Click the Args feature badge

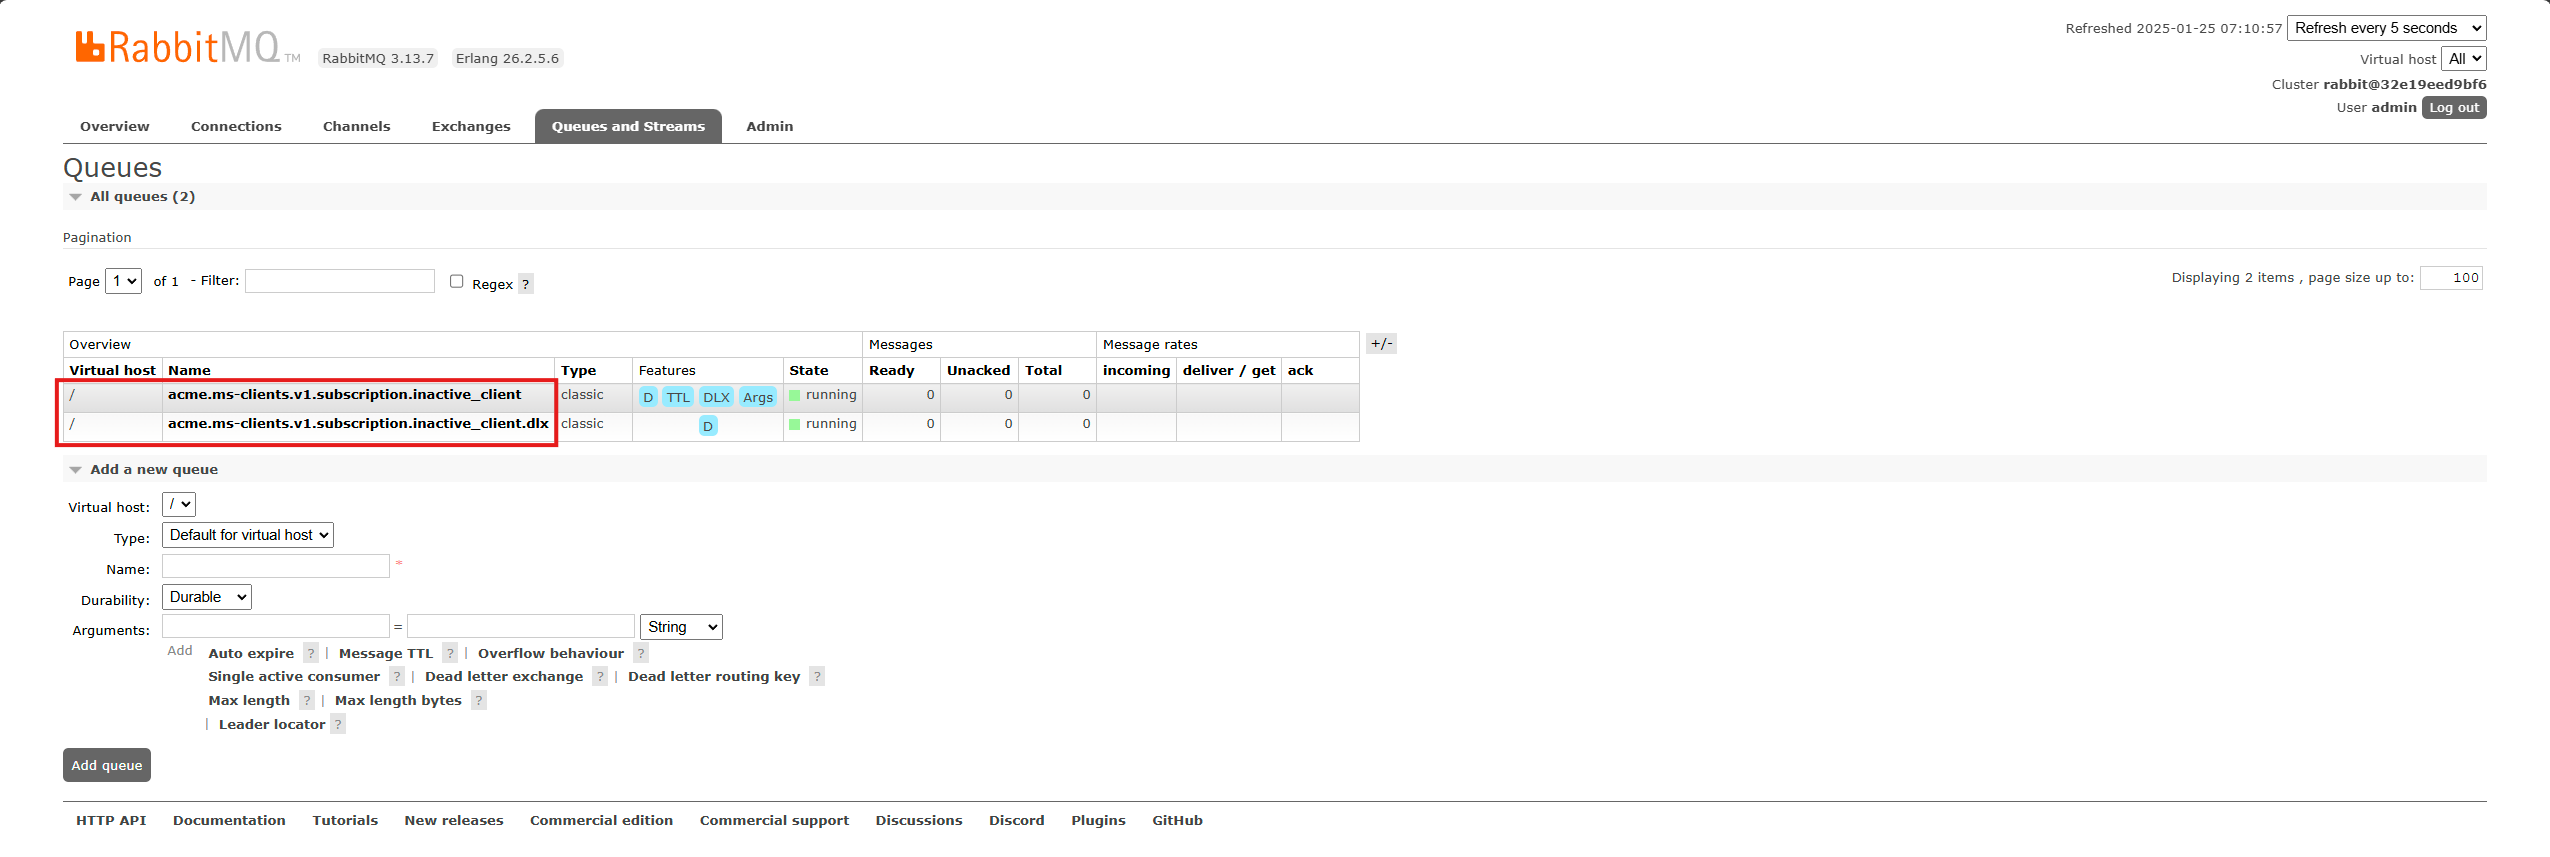(758, 397)
